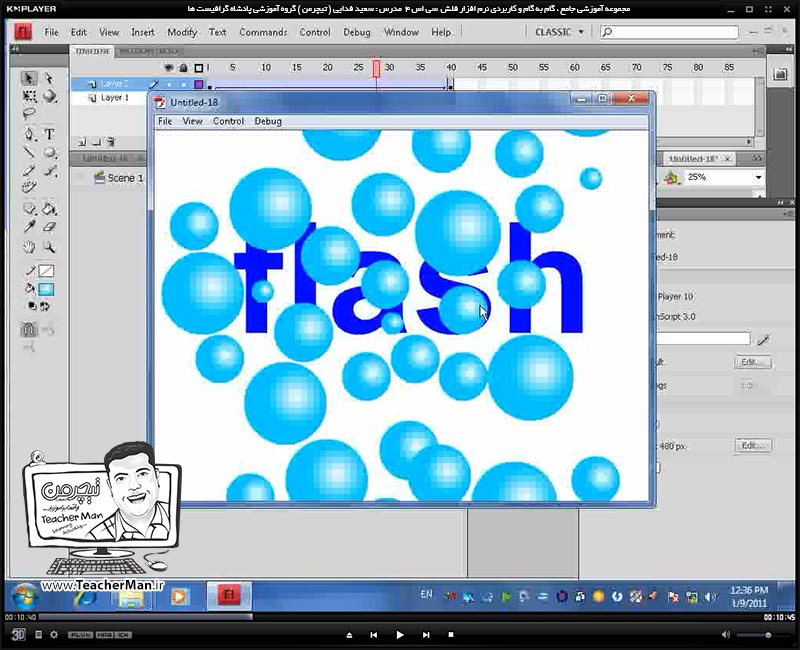The height and width of the screenshot is (650, 800).
Task: Click frame 40 on the timeline ruler
Action: click(x=451, y=67)
